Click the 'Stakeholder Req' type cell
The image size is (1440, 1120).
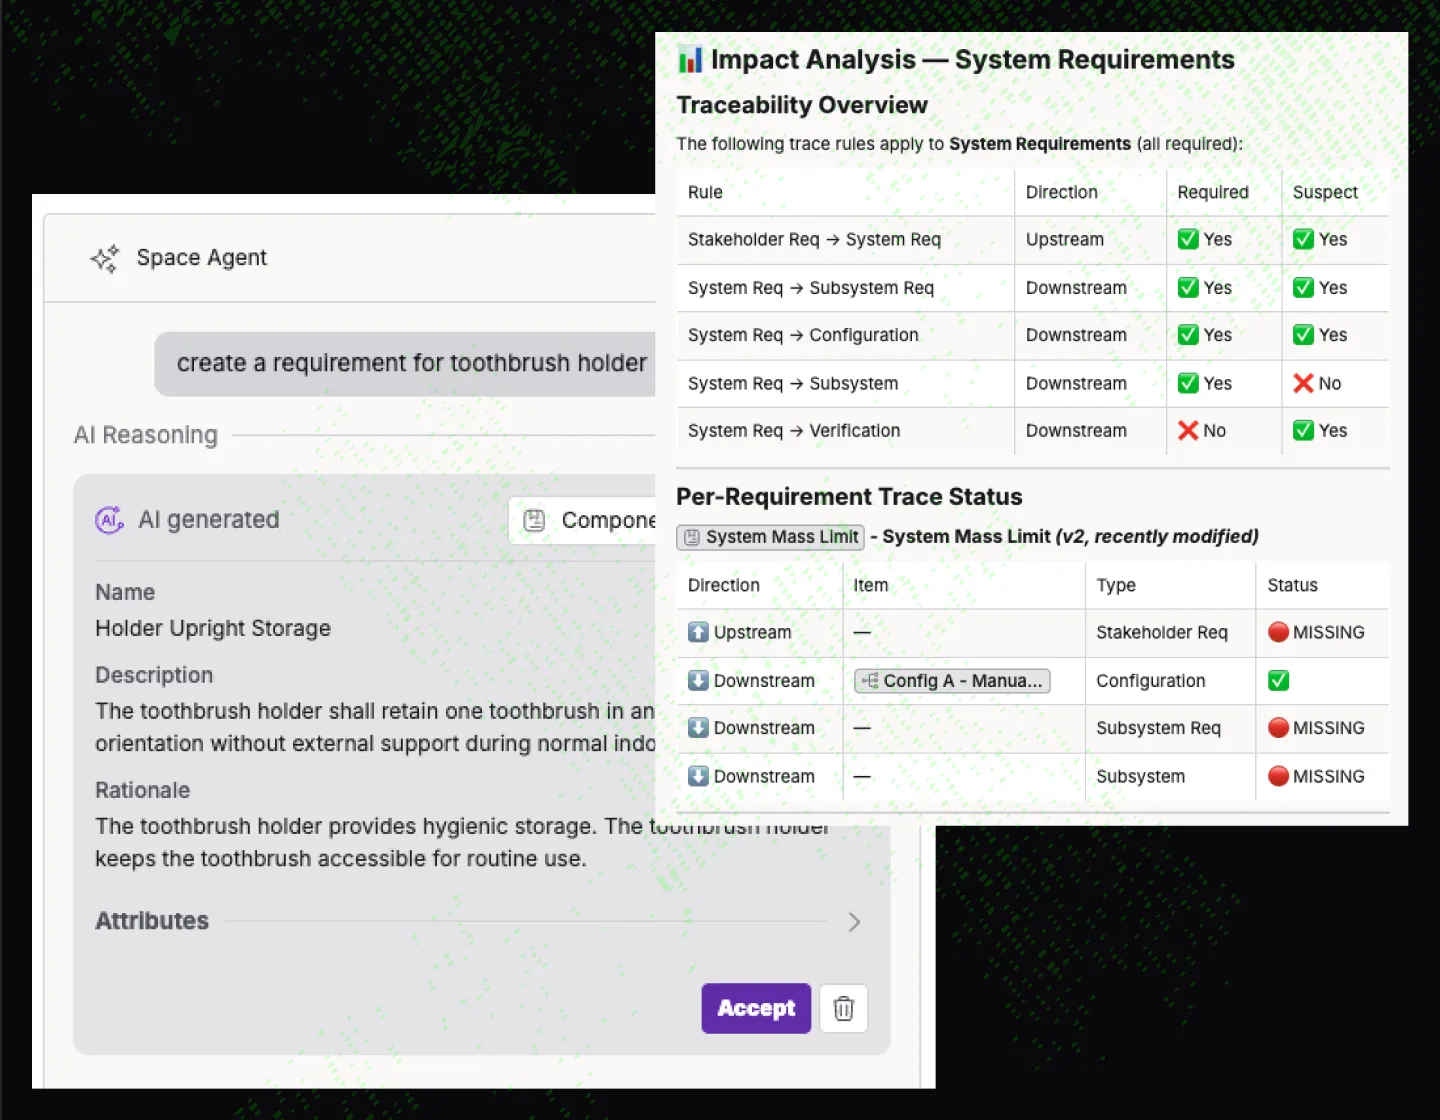tap(1162, 632)
